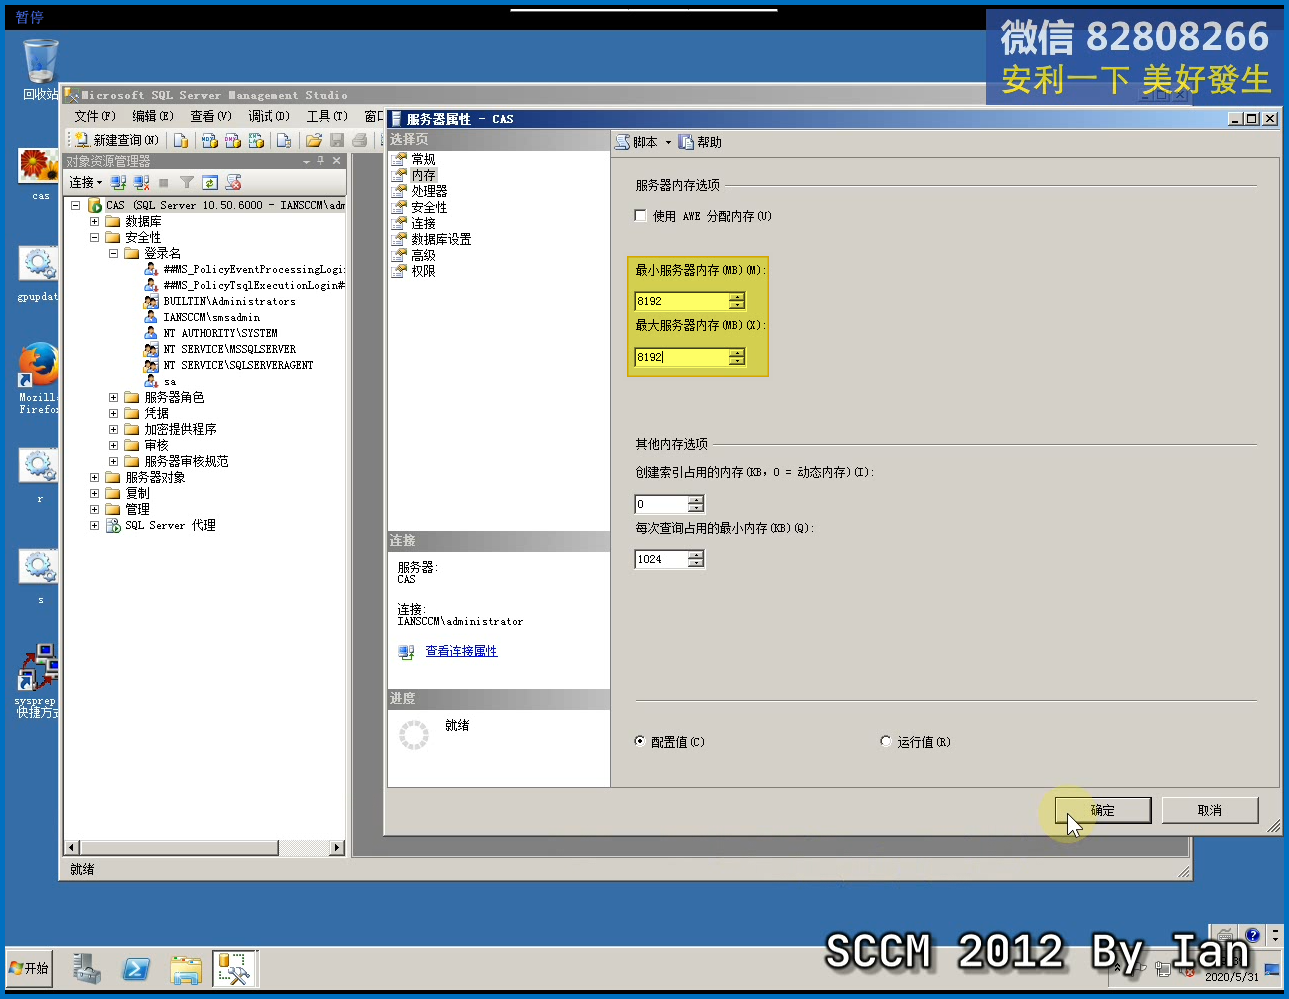Screen dimensions: 1289x999
Task: Click the minimum server memory field showing 8192
Action: [682, 301]
